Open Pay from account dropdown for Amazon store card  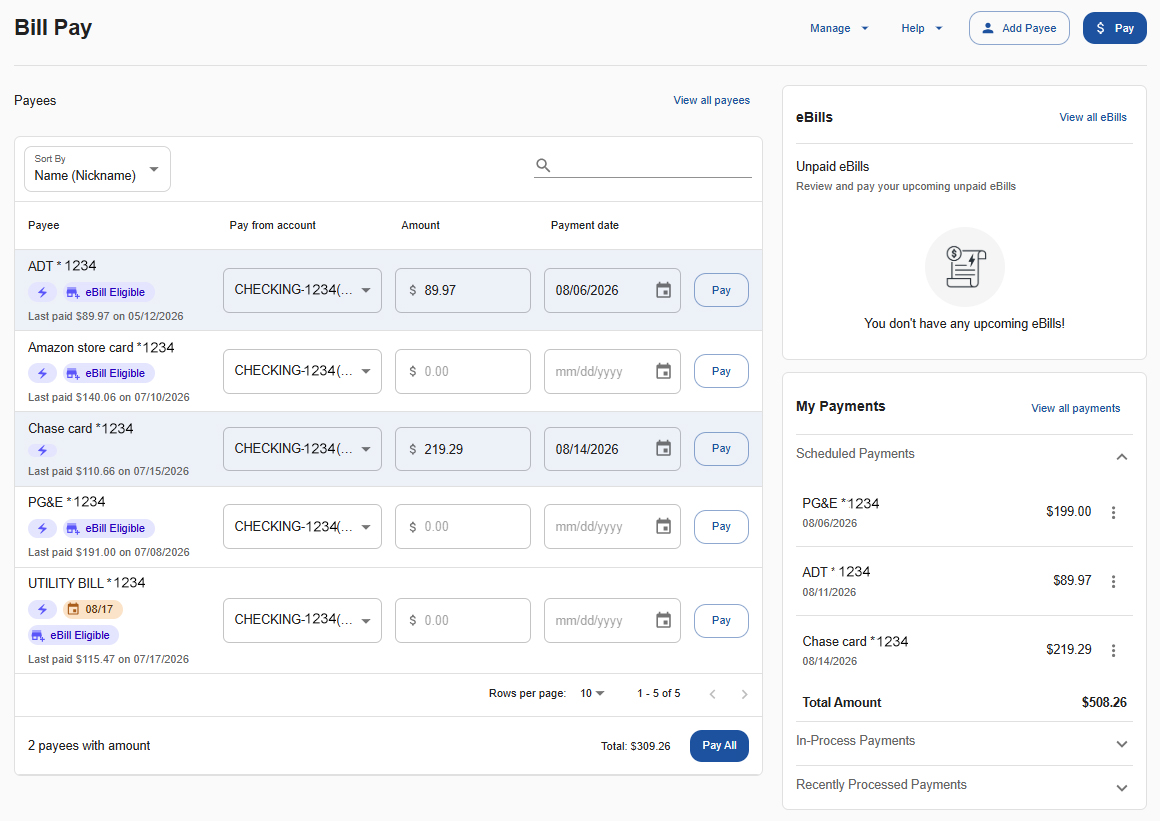[x=303, y=371]
